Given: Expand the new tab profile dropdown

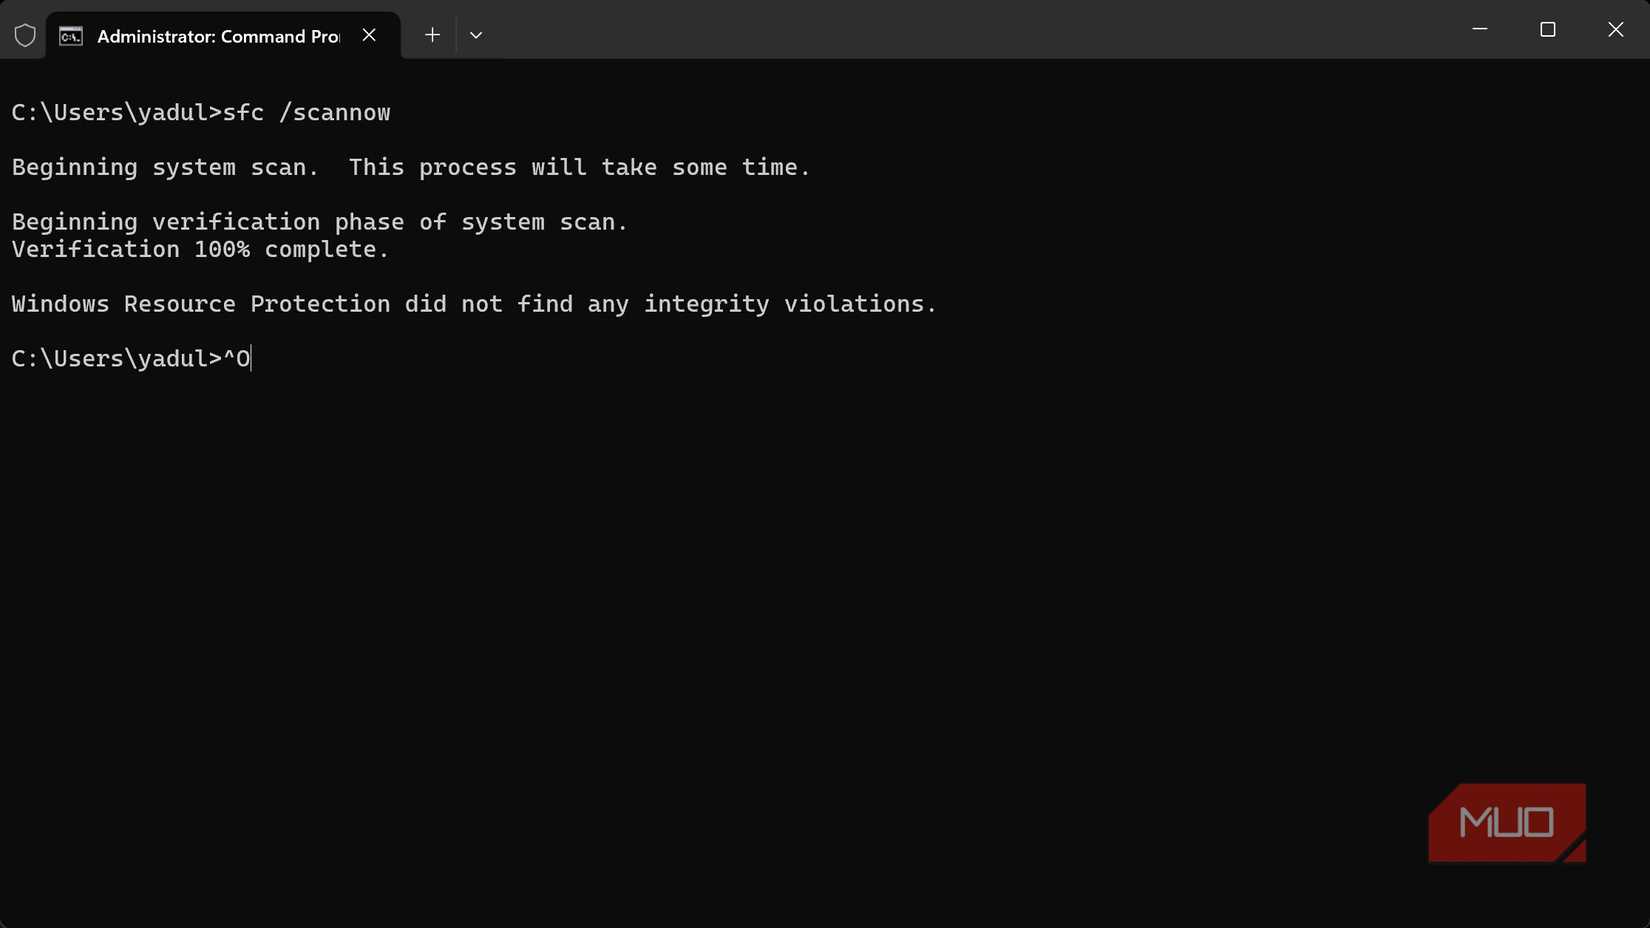Looking at the screenshot, I should click(x=476, y=35).
